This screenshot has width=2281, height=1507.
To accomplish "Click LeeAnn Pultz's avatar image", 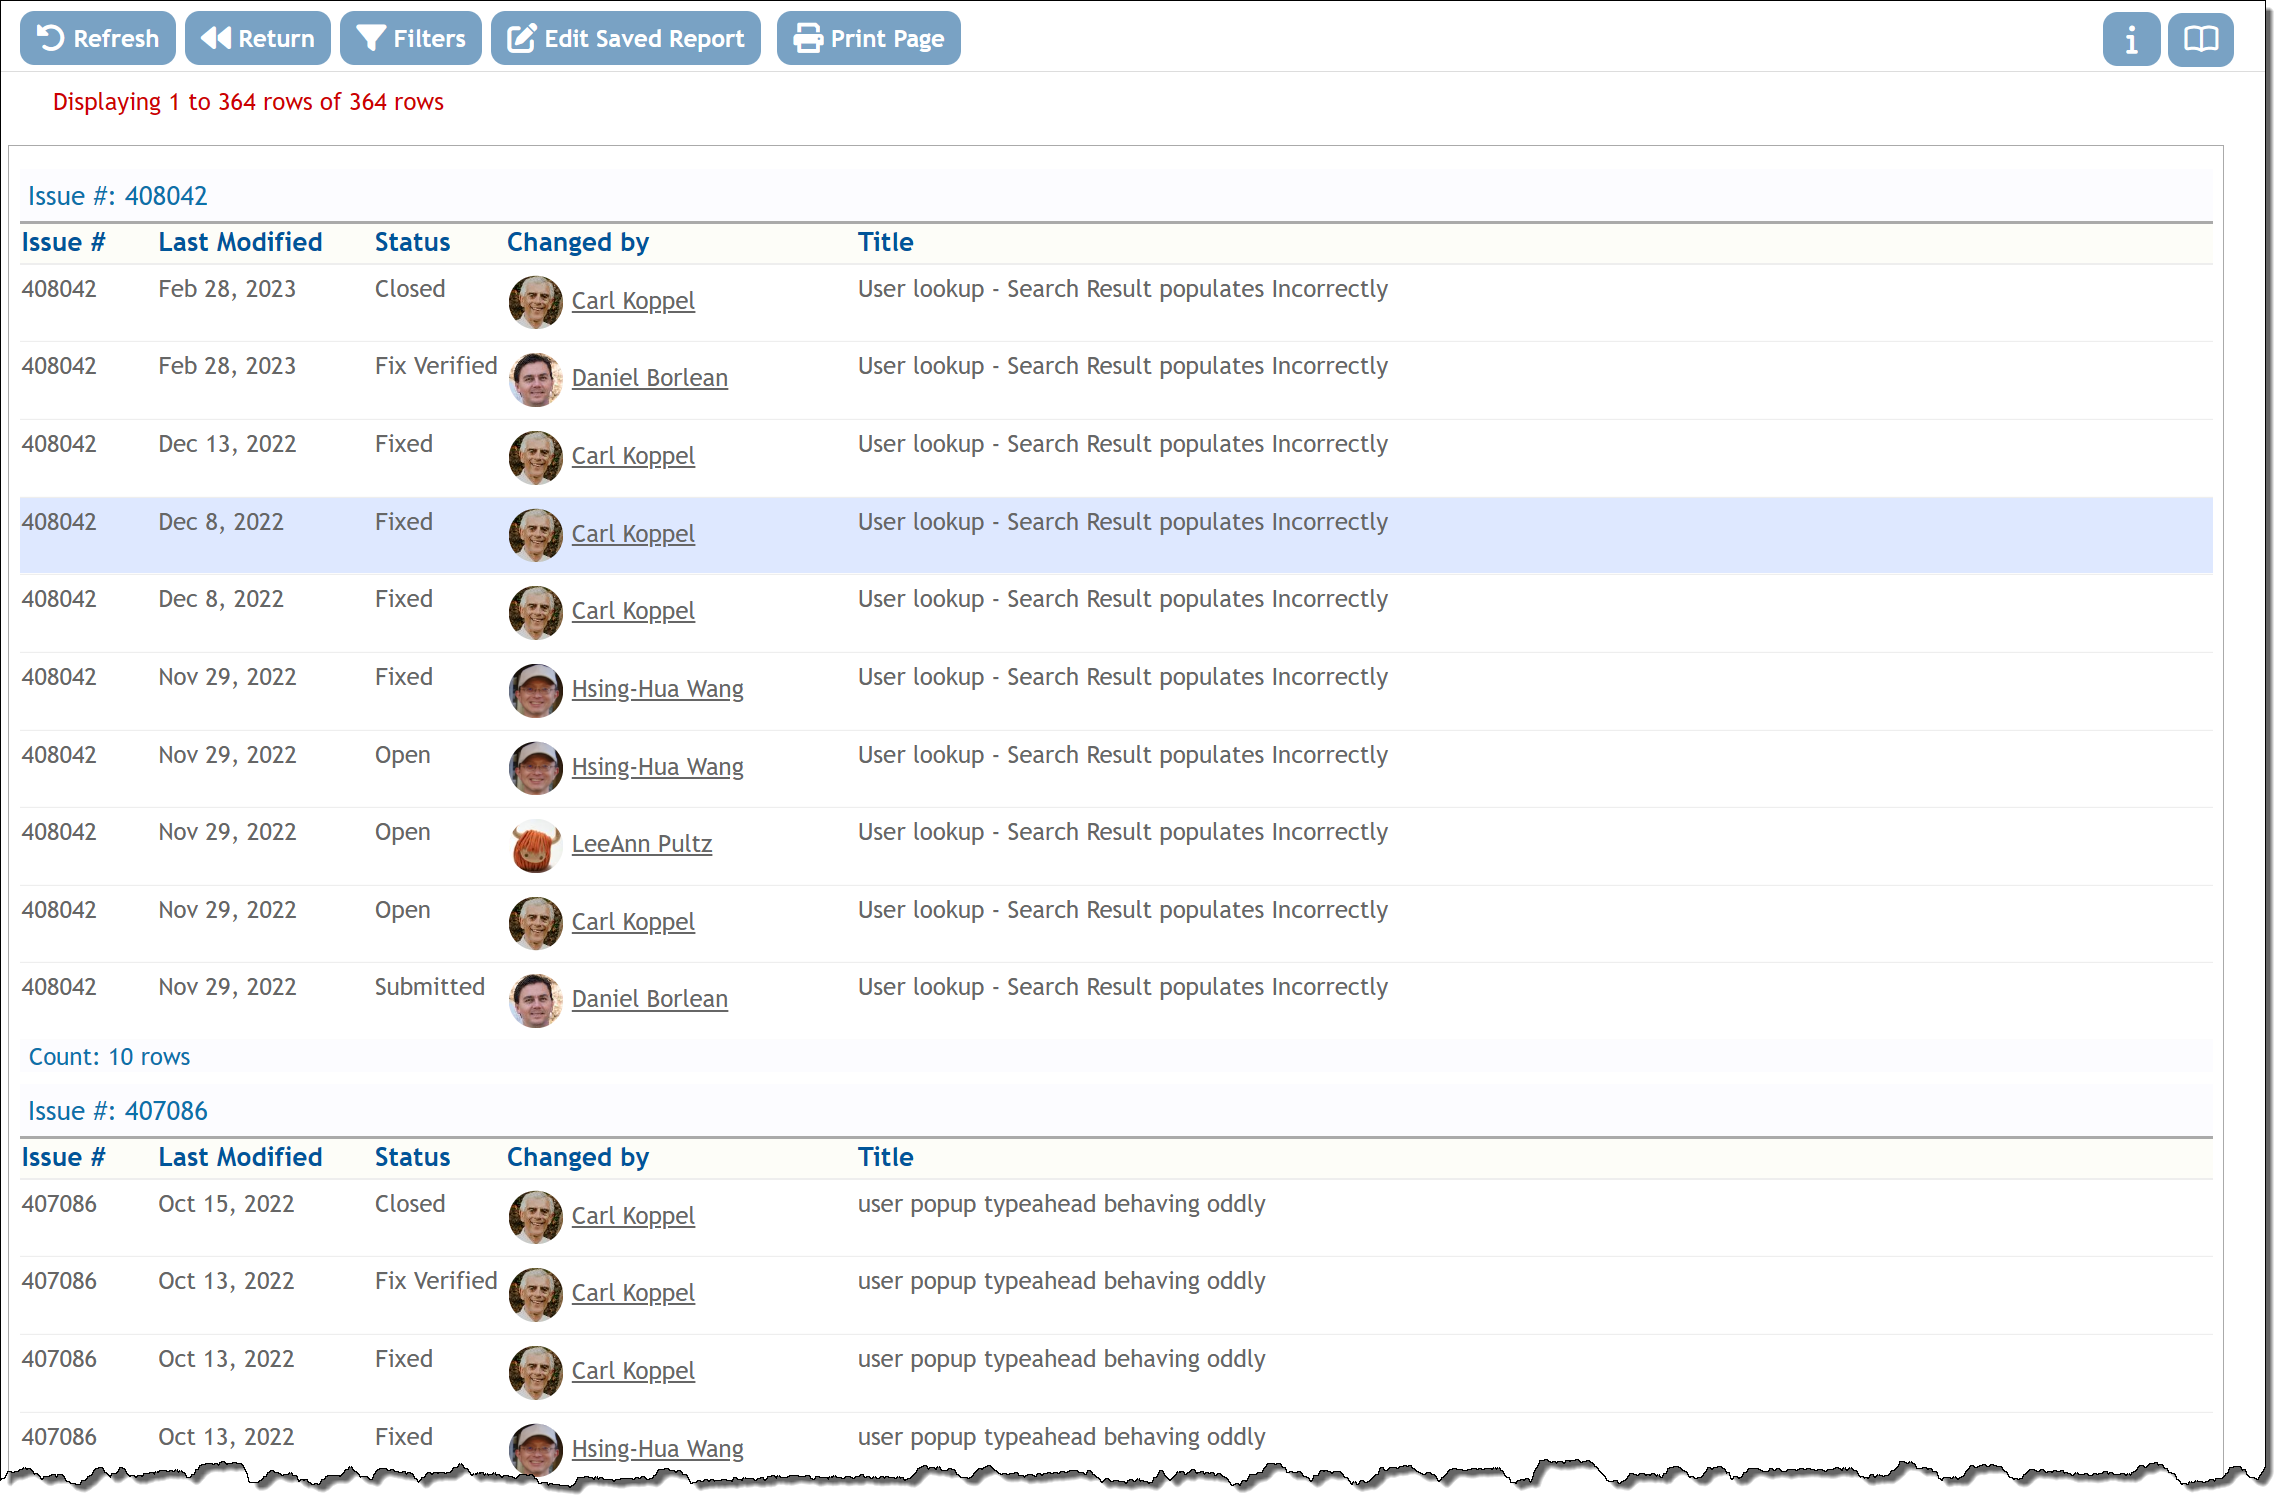I will (535, 846).
